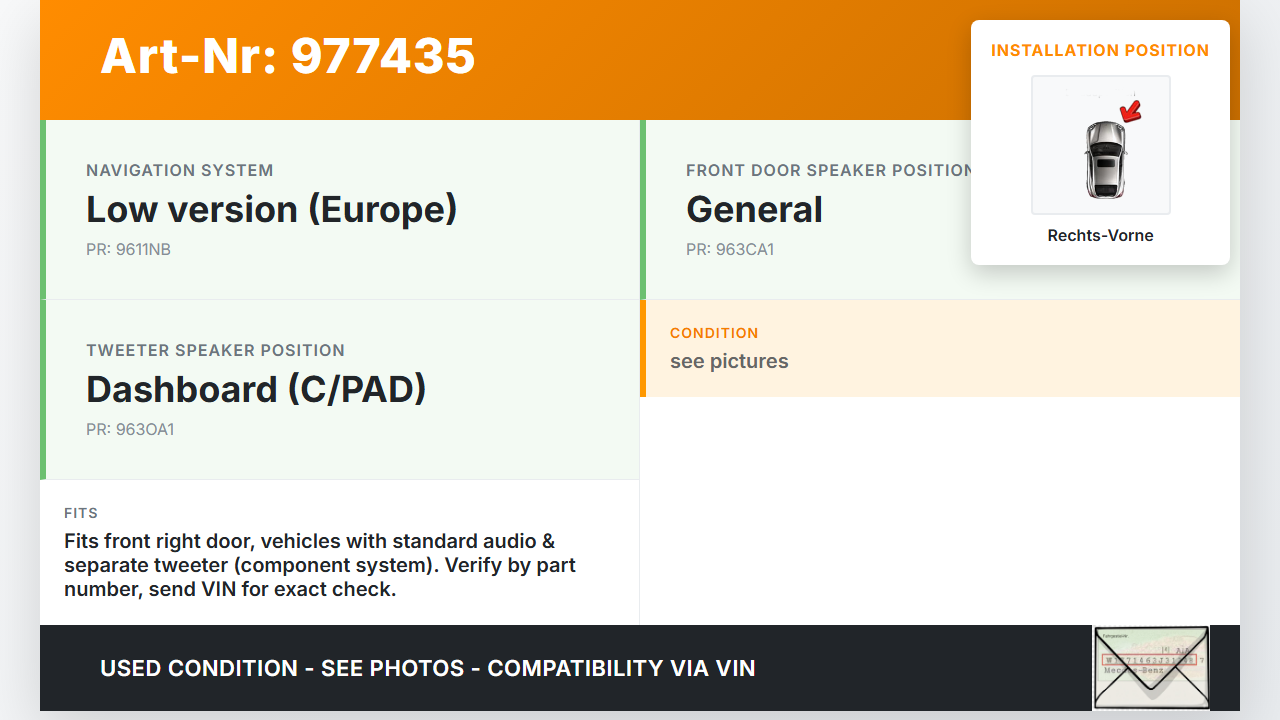
Task: Click the Front Door Speaker Position label
Action: 829,170
